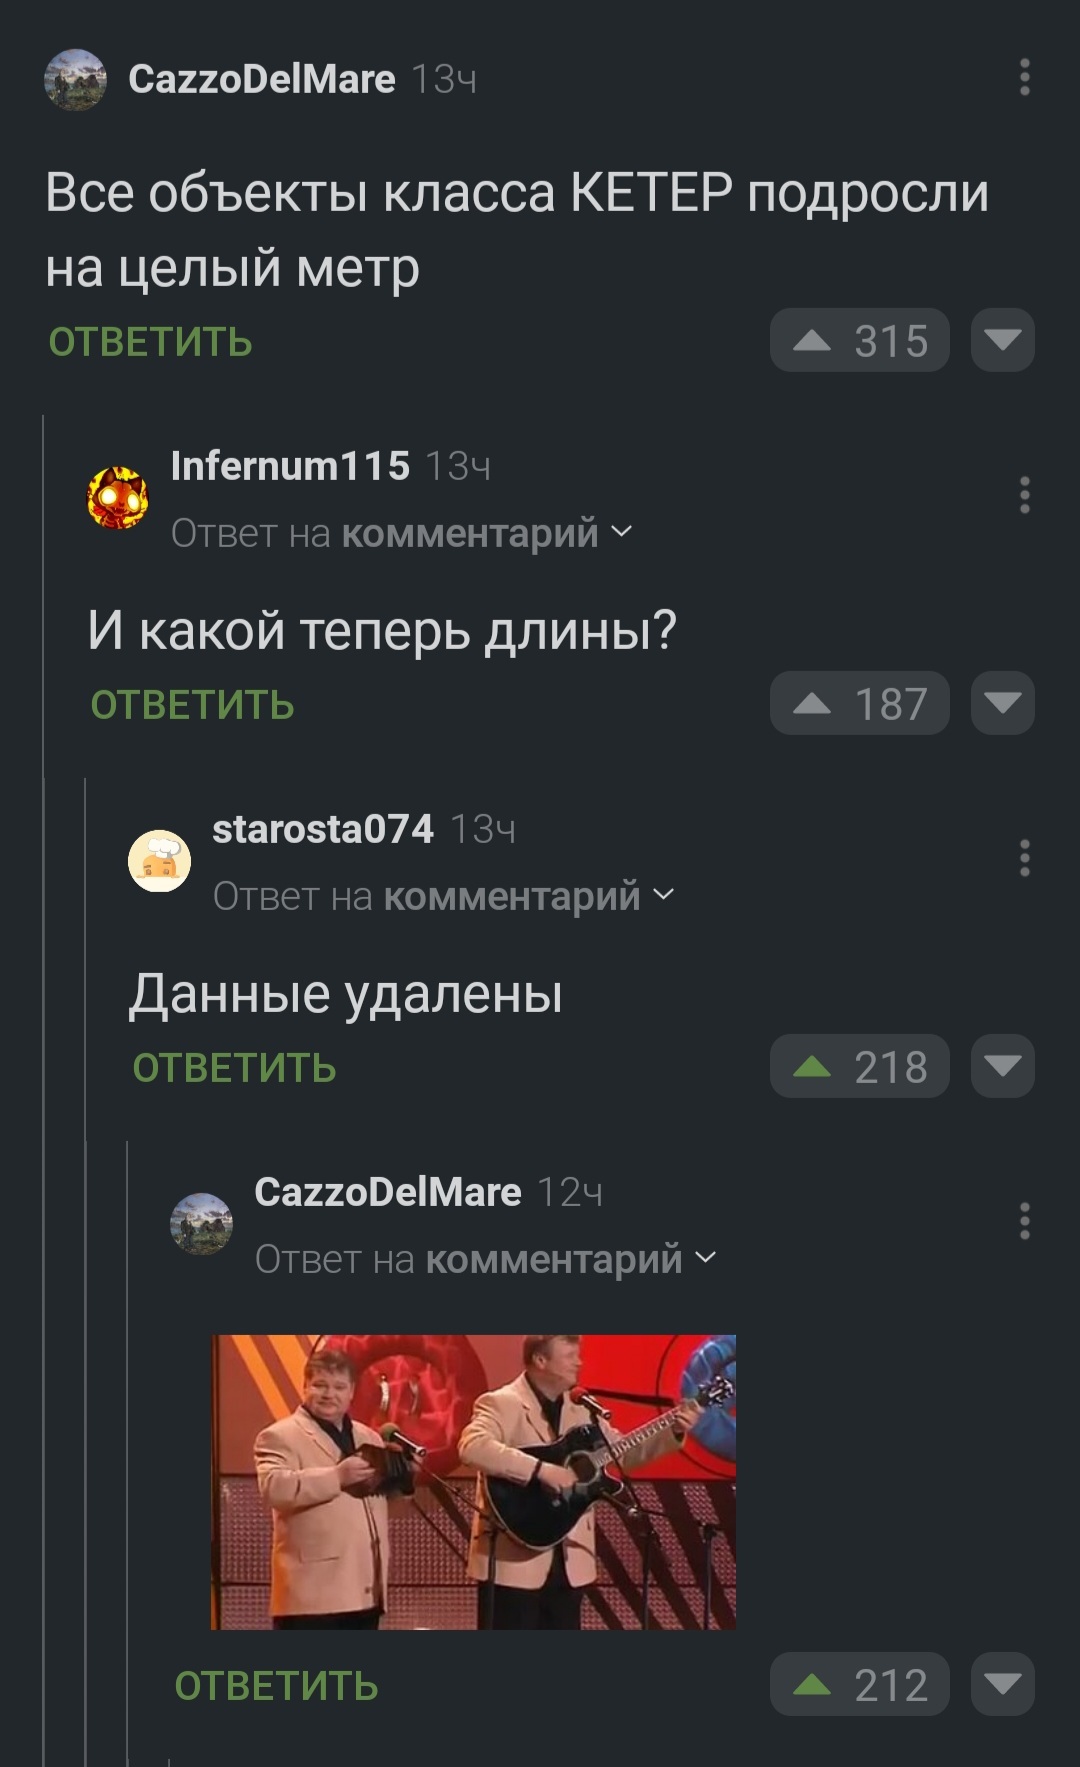Open CazzoDelMare's avatar on the image reply

point(201,1223)
